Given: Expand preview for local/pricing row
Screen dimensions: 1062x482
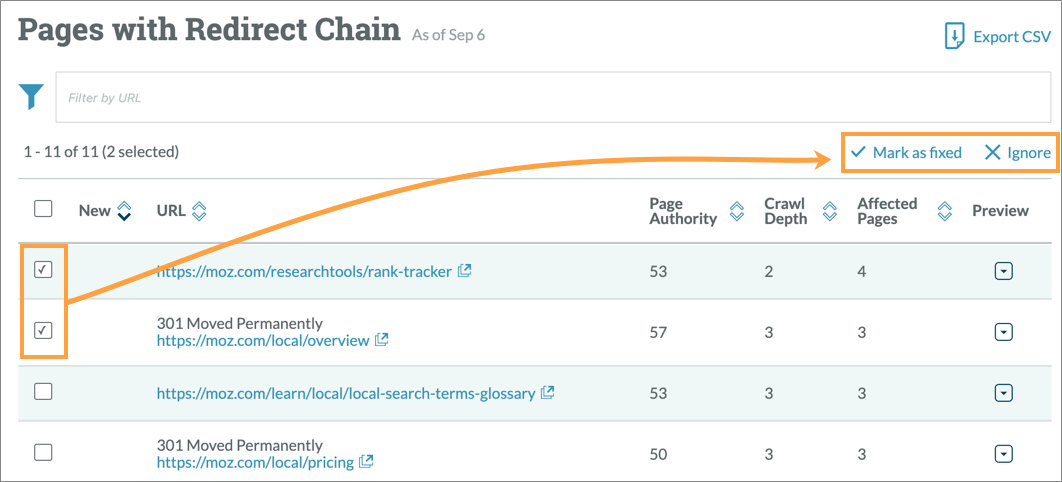Looking at the screenshot, I should [1004, 454].
